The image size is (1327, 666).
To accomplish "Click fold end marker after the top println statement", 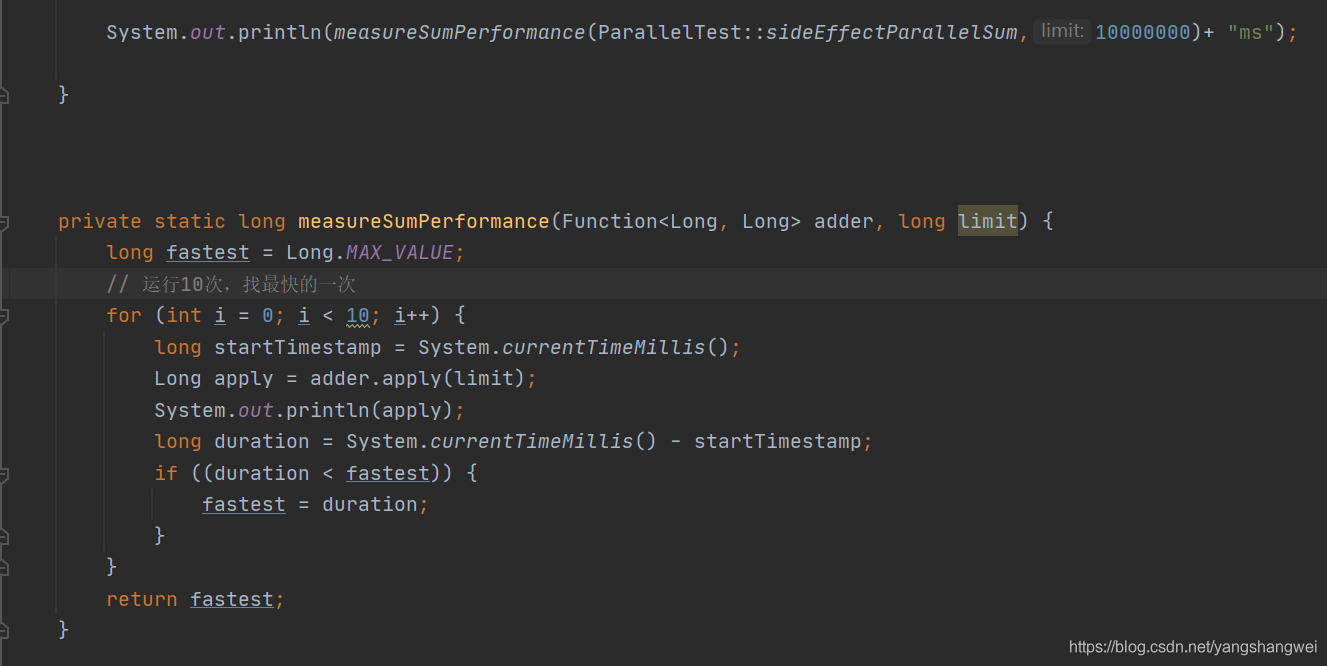I will coord(4,95).
